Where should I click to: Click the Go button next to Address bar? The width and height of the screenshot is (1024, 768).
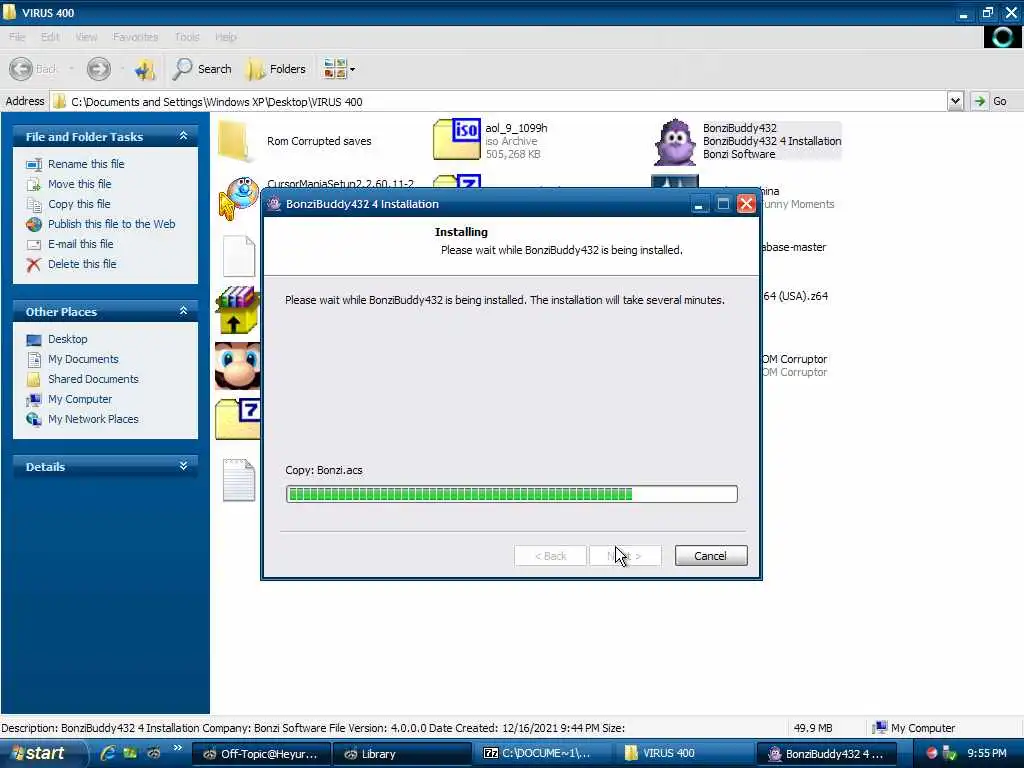[990, 101]
